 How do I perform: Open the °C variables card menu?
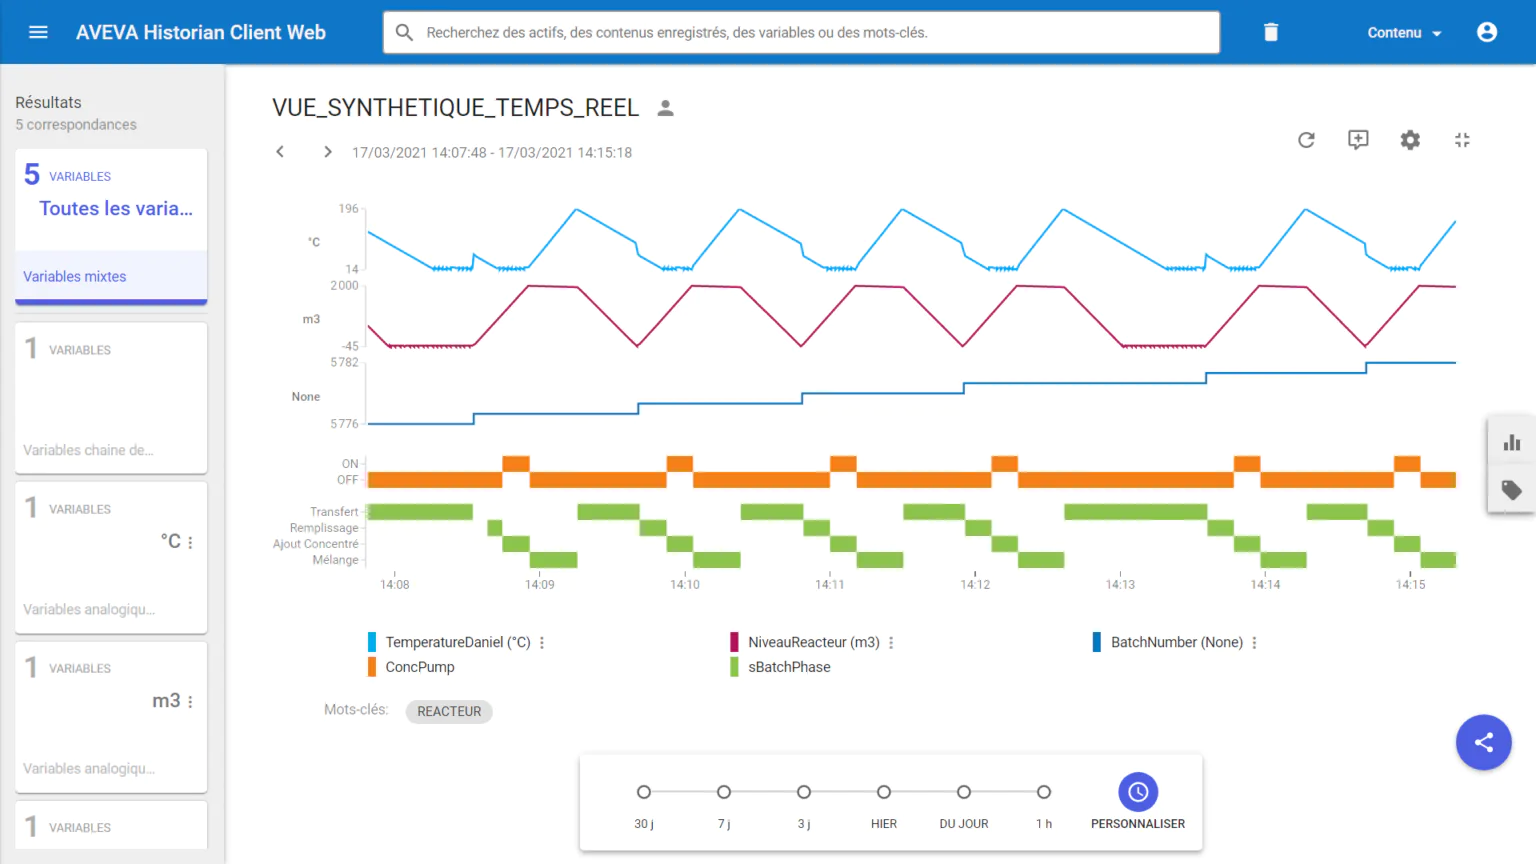(x=190, y=542)
